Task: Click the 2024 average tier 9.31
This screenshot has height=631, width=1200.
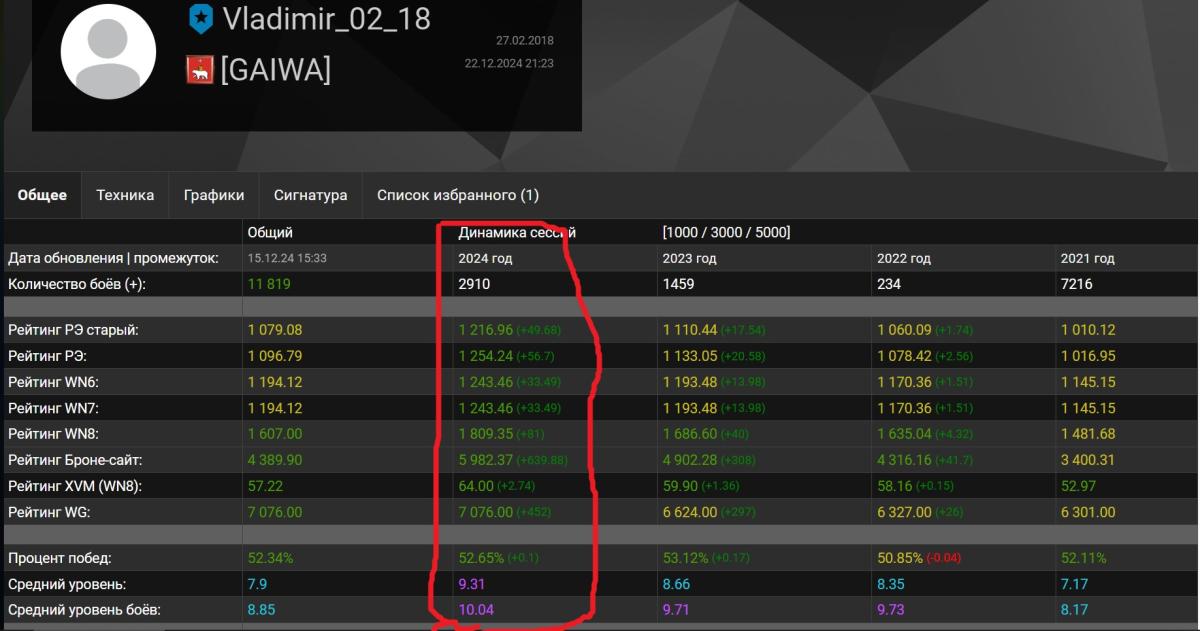Action: tap(472, 584)
